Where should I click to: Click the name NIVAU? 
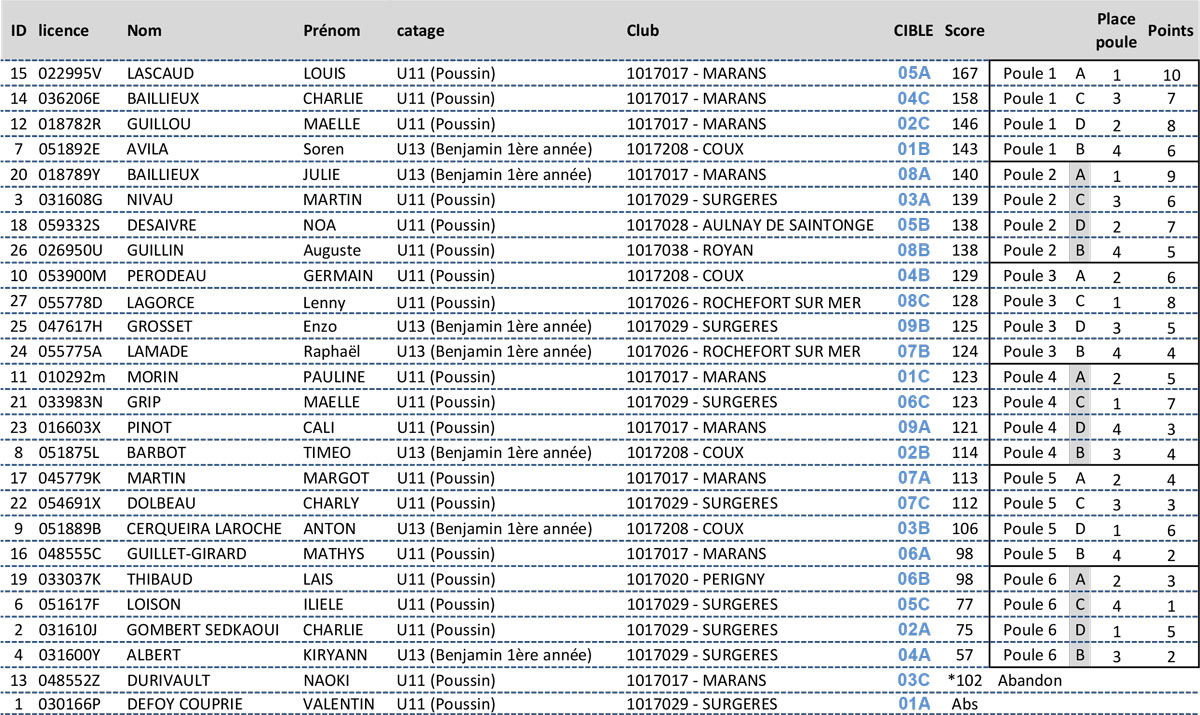pos(149,200)
